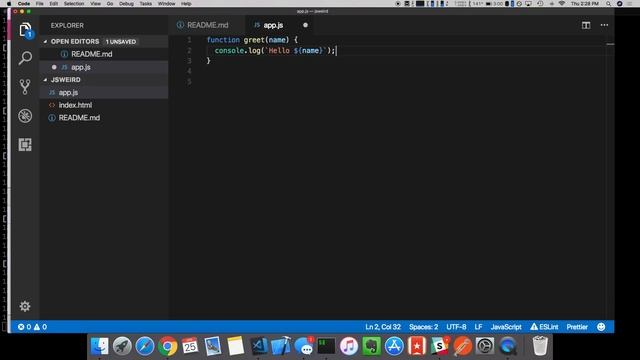
Task: Open the editor More Actions ellipsis
Action: [x=604, y=25]
